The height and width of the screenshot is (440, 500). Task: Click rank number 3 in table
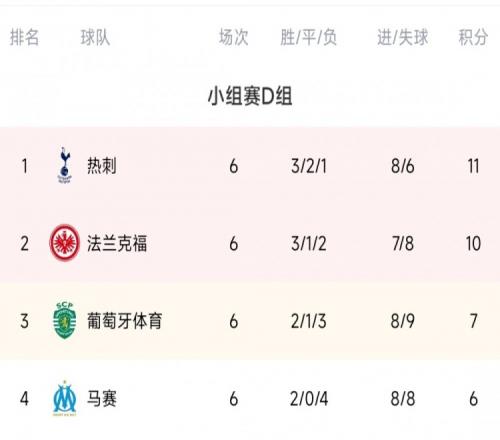24,321
